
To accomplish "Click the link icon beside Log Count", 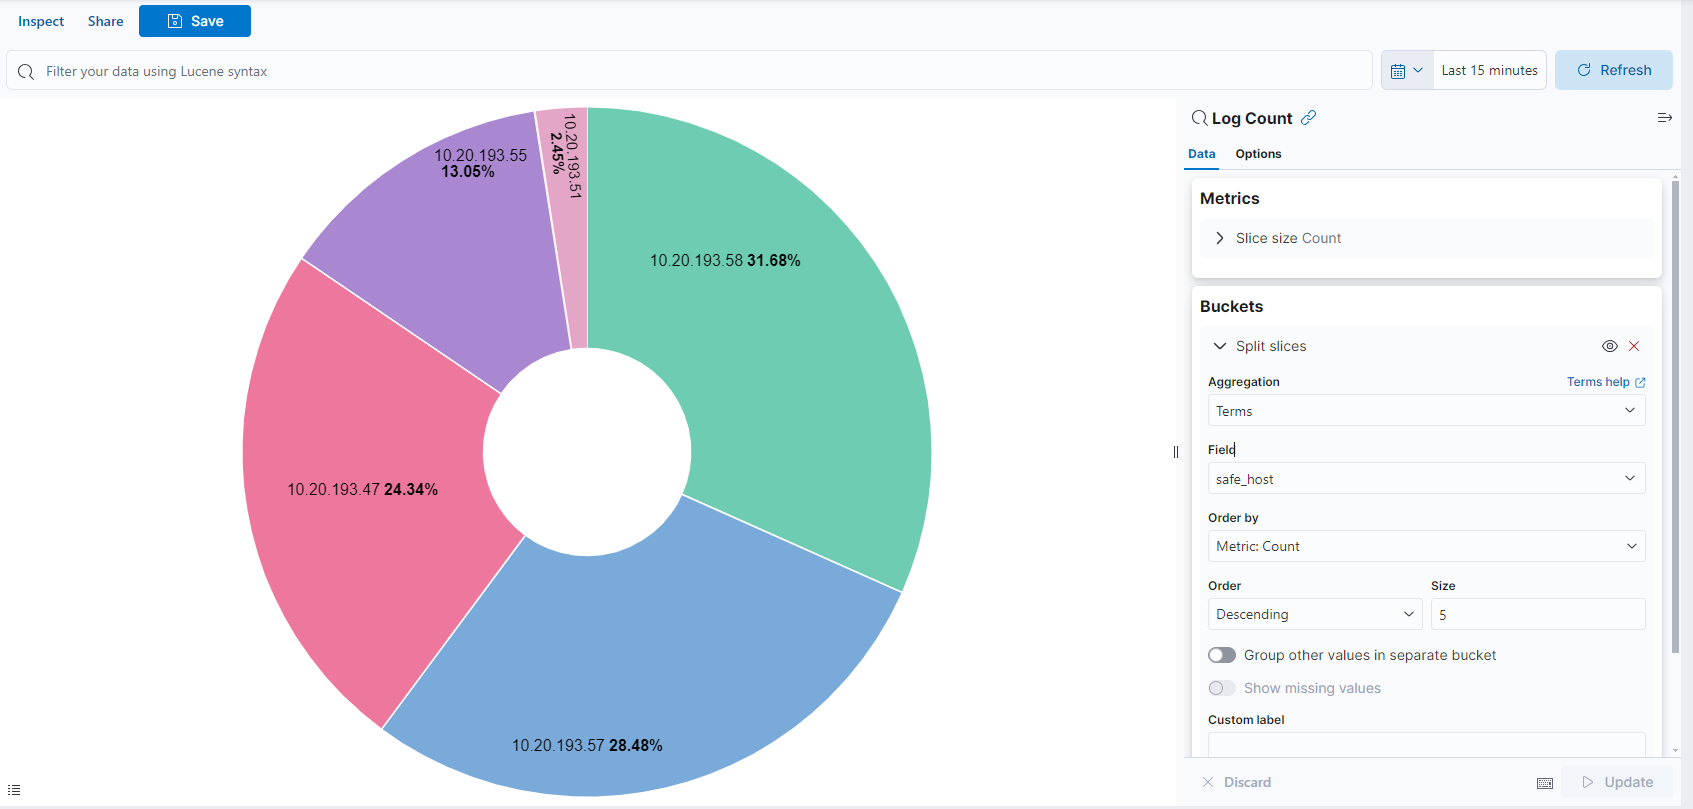I will pos(1308,118).
